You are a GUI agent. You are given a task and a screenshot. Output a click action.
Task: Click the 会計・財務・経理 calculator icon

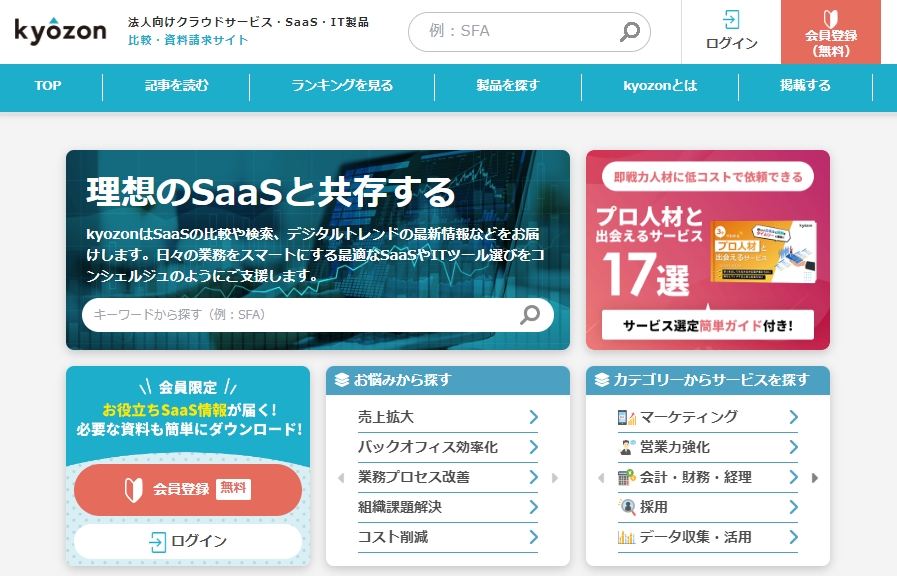(x=626, y=477)
